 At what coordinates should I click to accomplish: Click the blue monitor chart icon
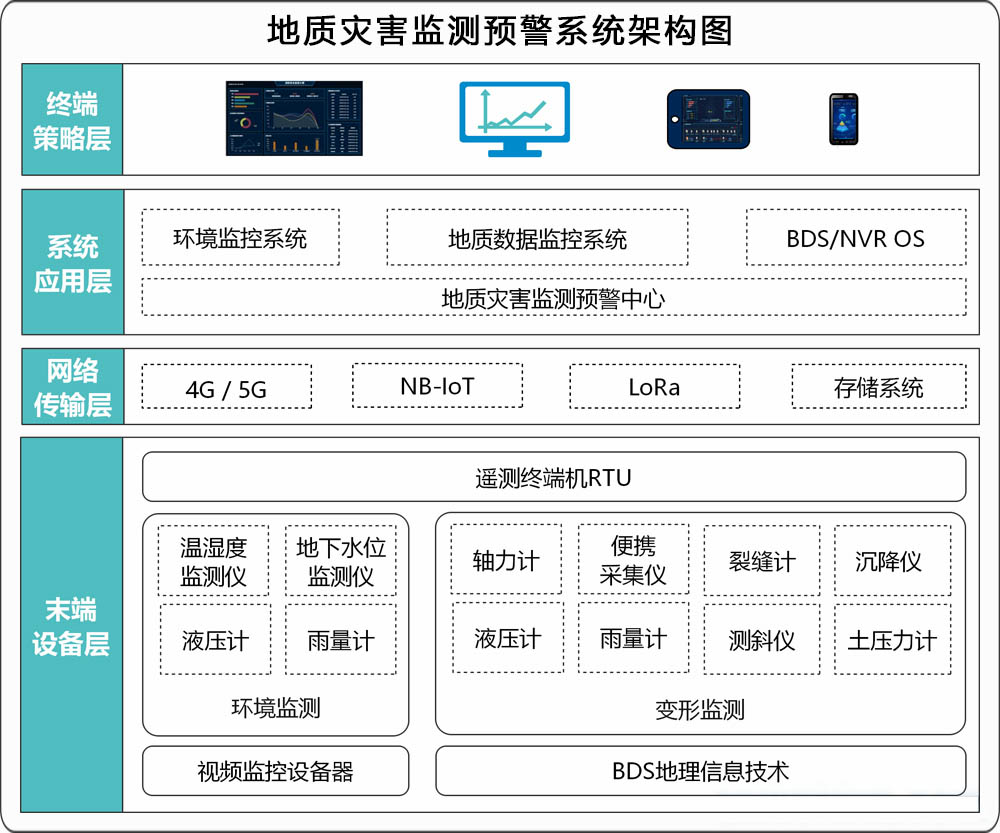coord(514,119)
